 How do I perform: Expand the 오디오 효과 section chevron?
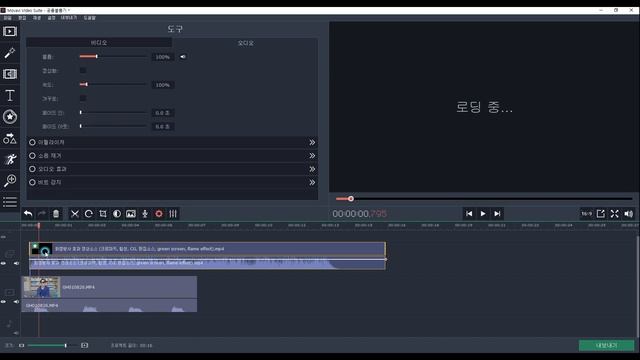(312, 169)
